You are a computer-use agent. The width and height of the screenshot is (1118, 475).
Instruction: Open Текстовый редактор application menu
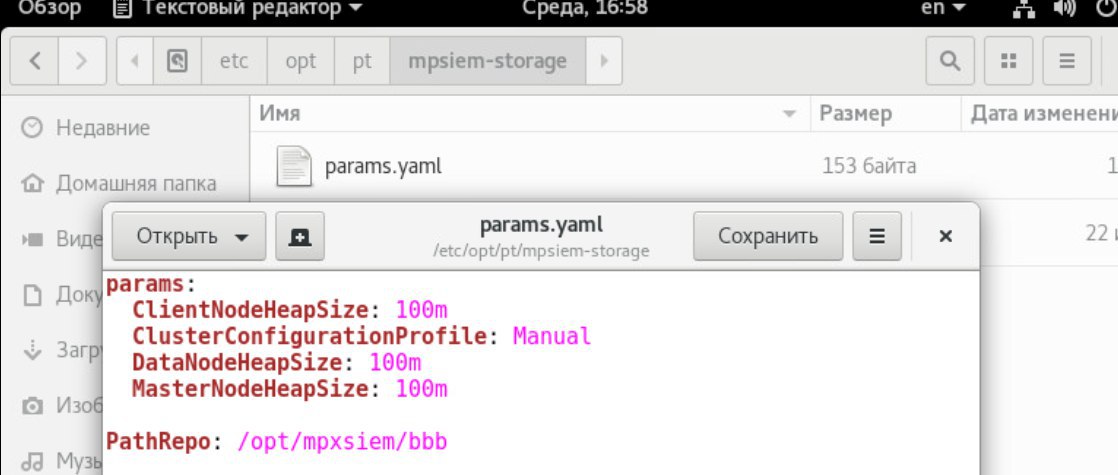[x=237, y=10]
